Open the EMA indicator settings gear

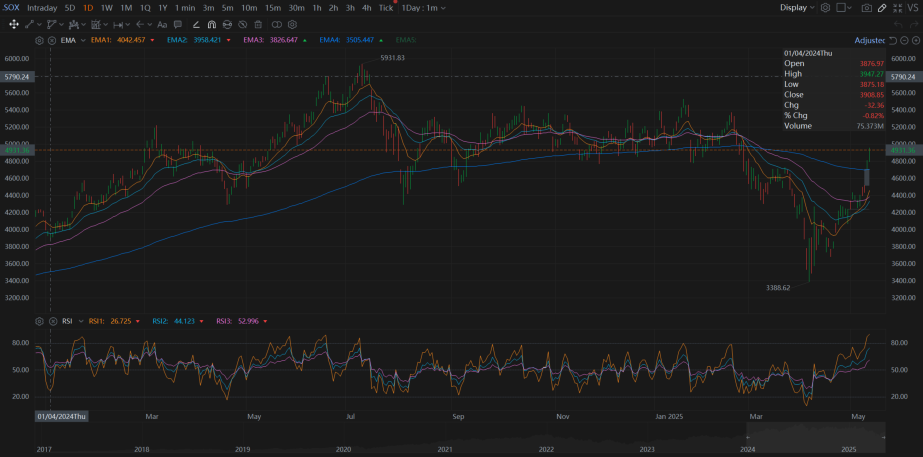tap(39, 40)
